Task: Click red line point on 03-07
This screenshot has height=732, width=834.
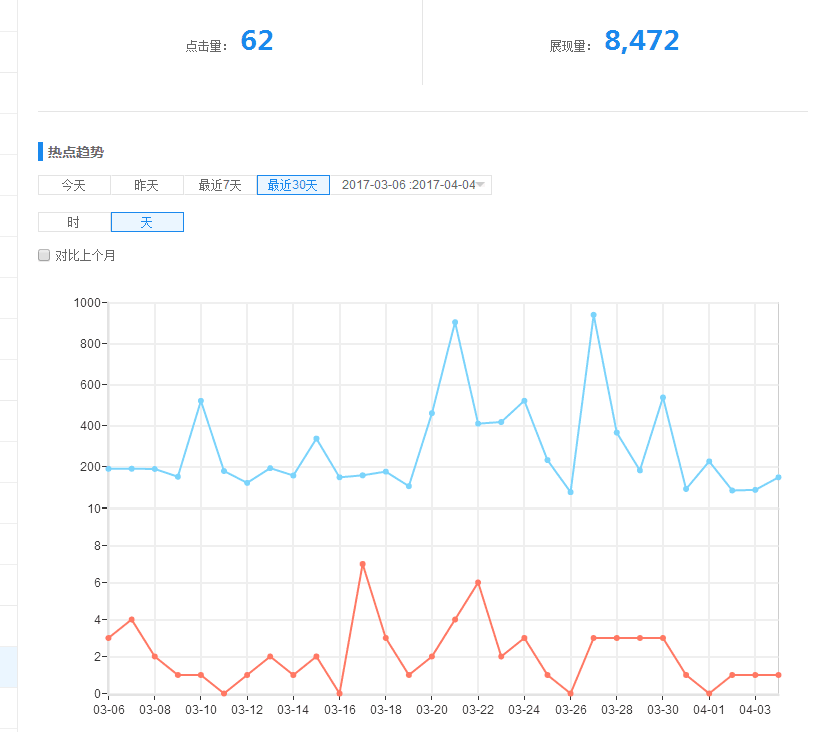Action: tap(131, 619)
